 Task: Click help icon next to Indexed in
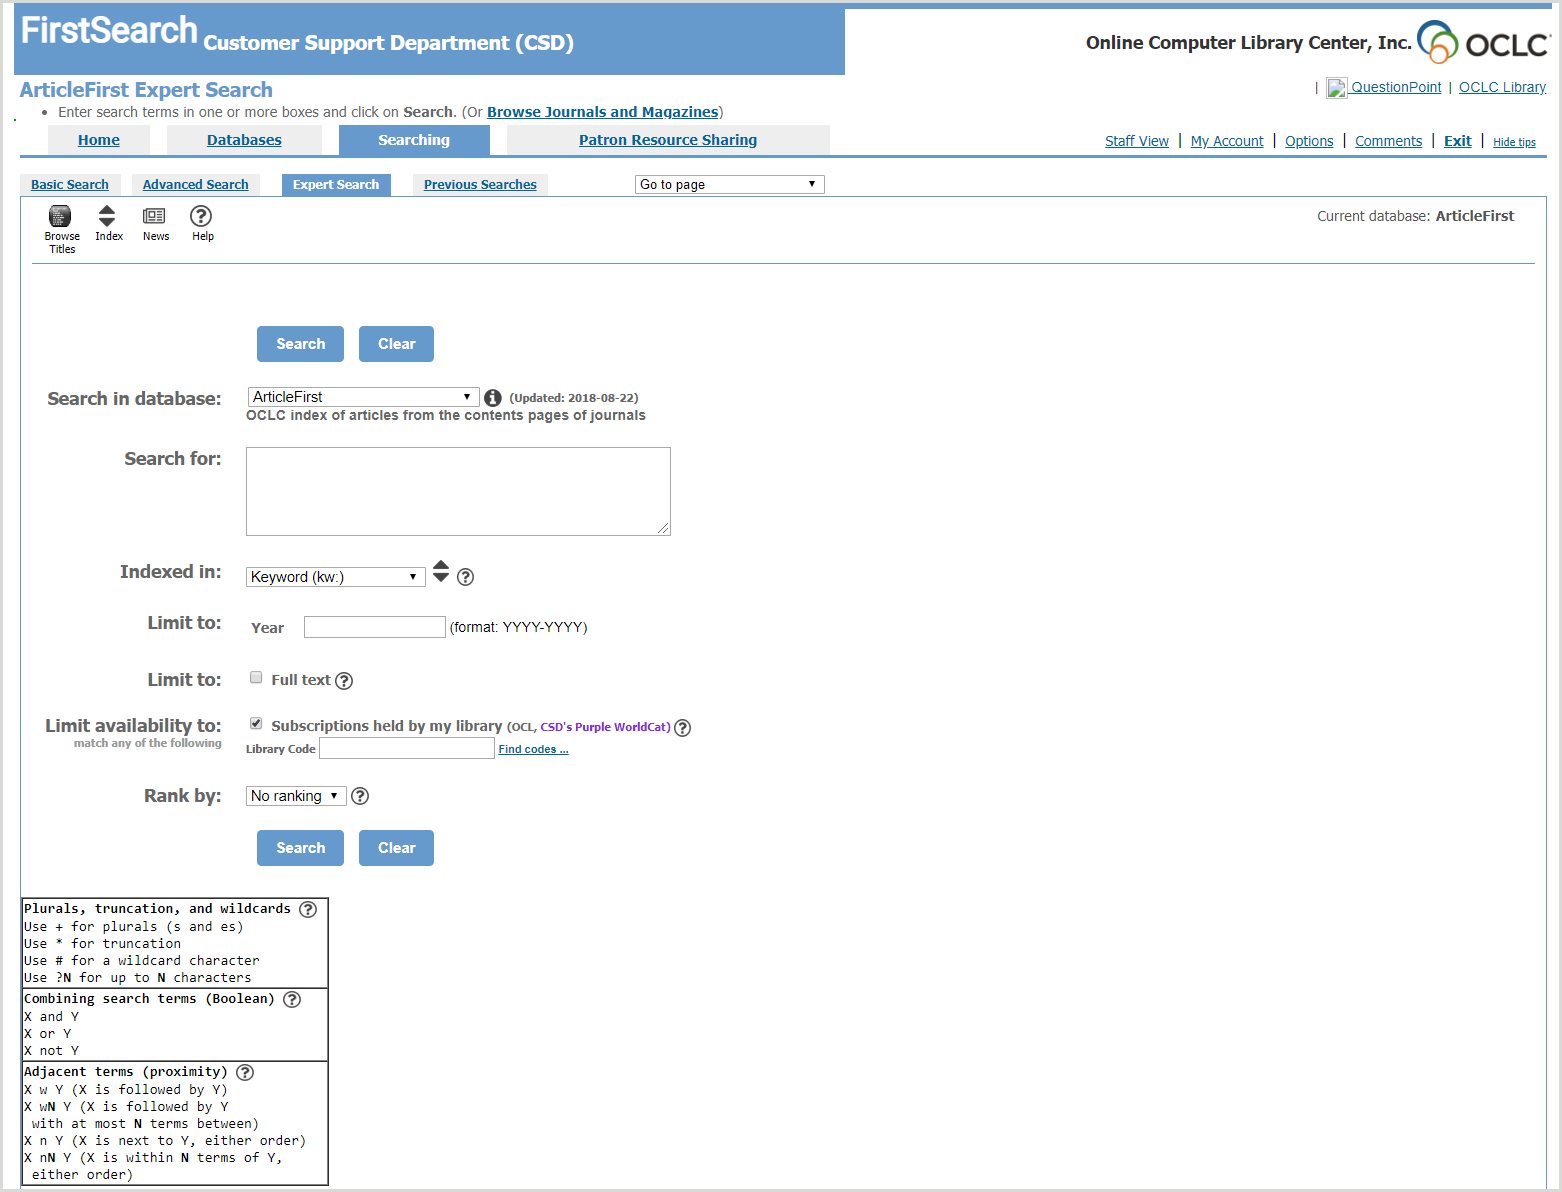[465, 577]
